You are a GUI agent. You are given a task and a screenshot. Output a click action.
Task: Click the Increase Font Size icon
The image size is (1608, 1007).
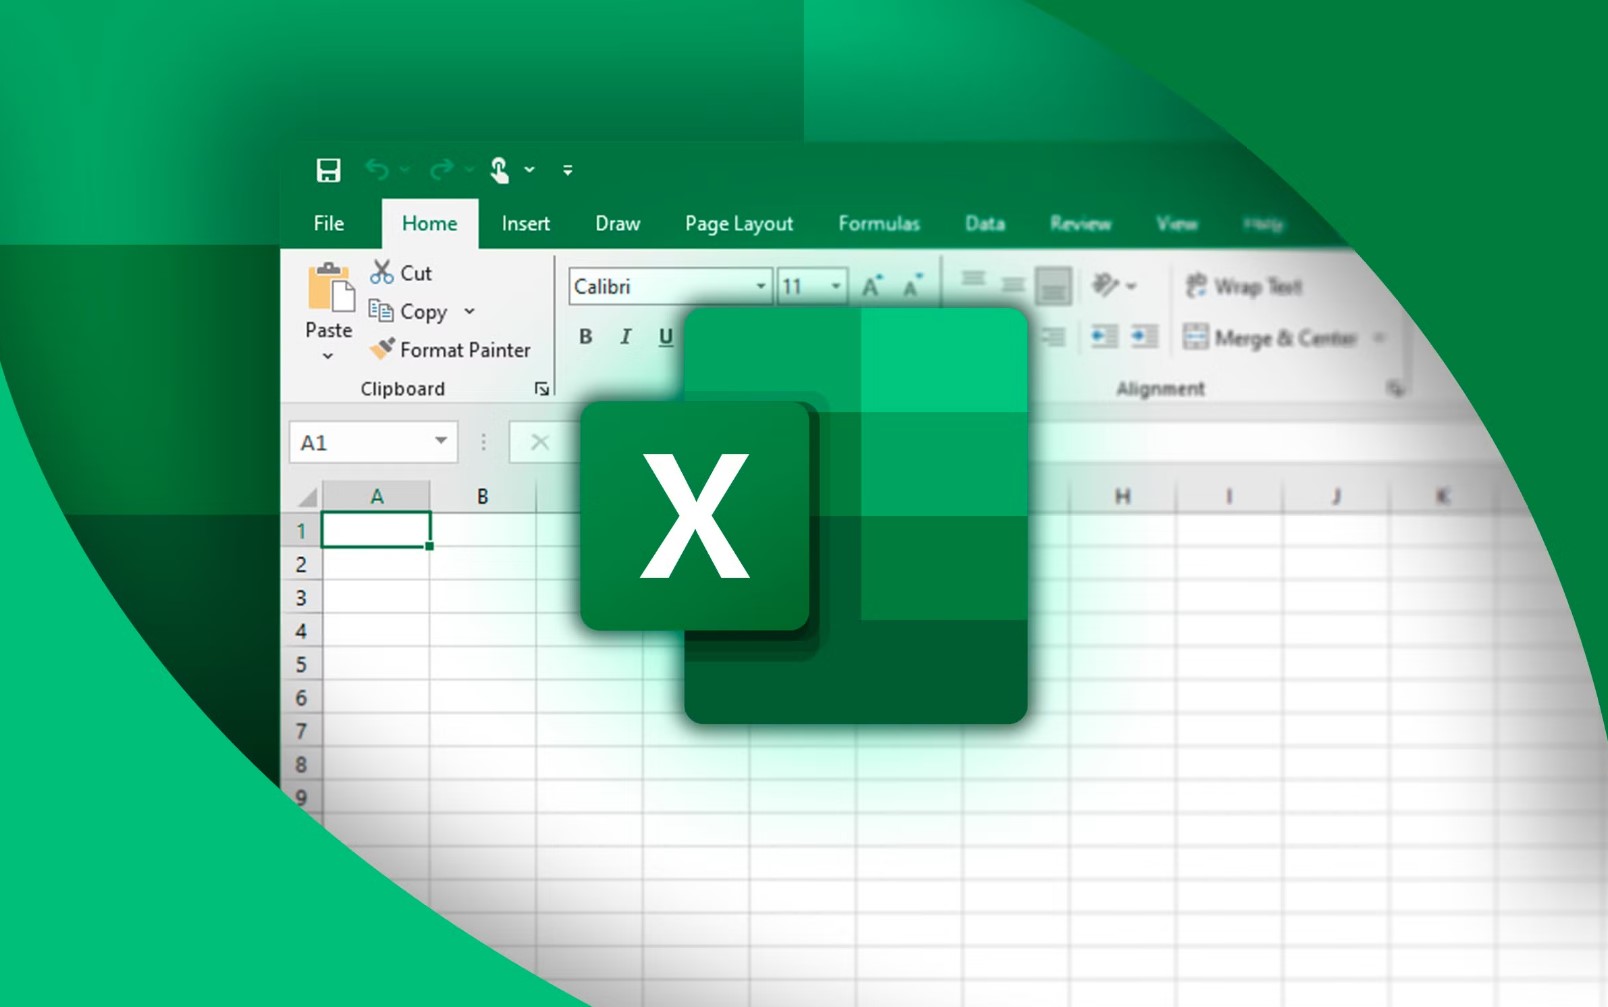[x=872, y=286]
